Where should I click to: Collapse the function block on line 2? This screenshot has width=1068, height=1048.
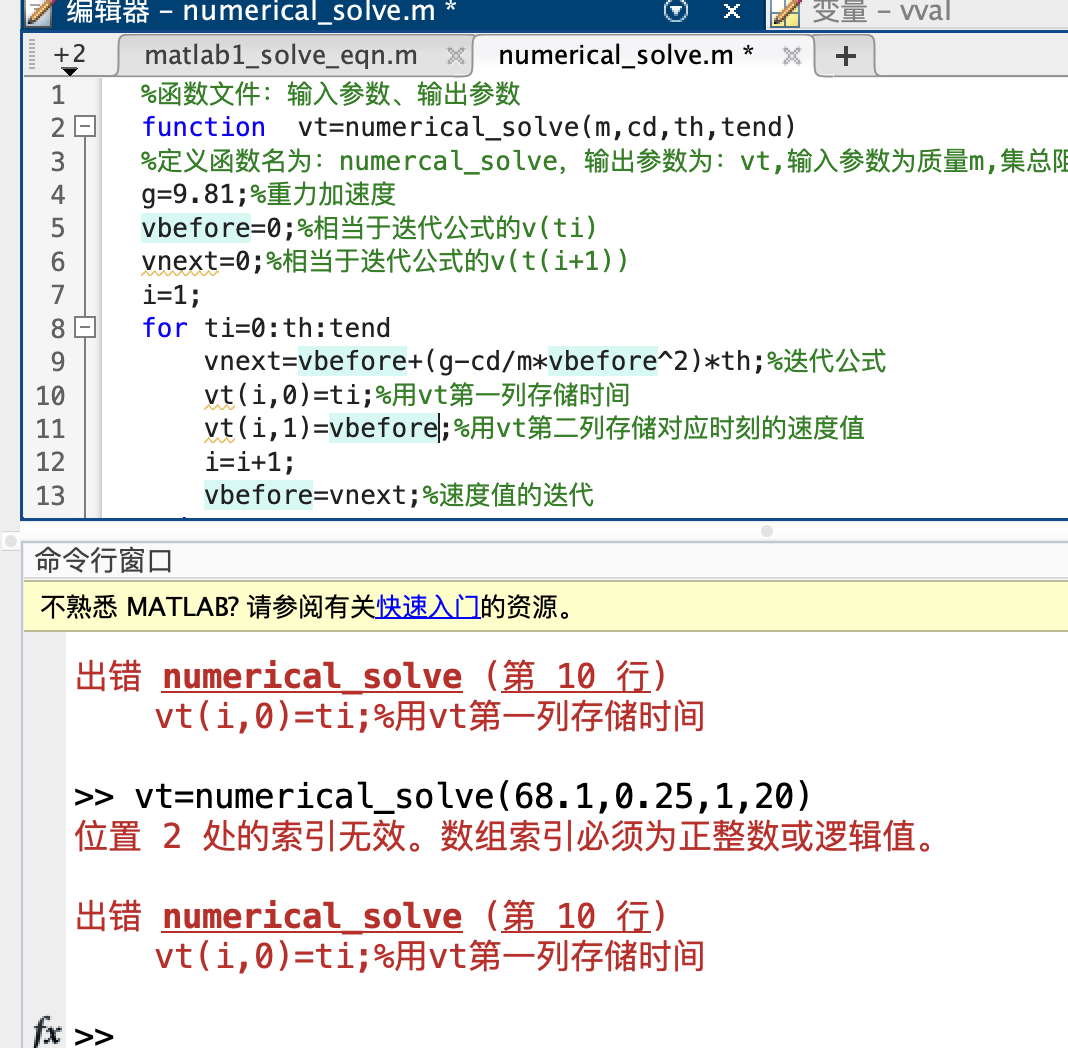coord(85,127)
